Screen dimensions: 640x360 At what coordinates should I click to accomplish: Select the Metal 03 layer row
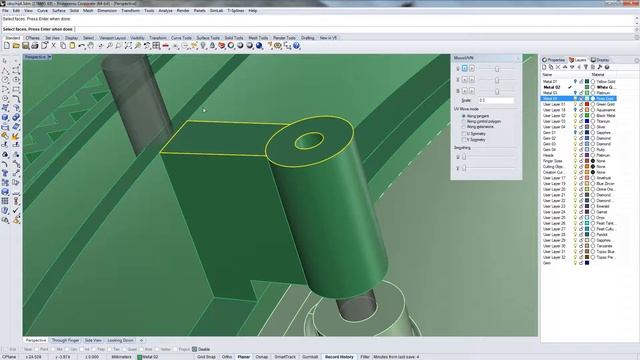[x=578, y=93]
